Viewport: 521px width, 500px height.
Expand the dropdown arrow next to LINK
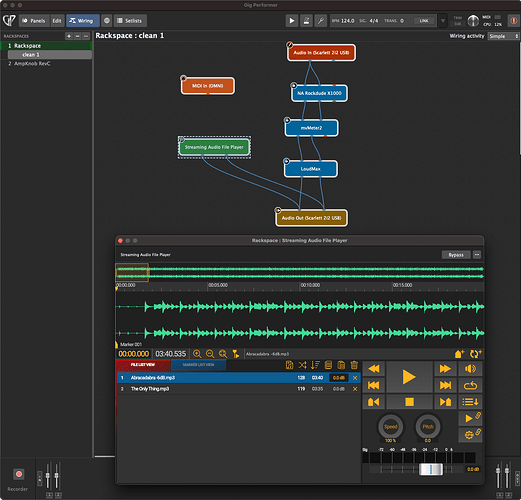[x=443, y=21]
